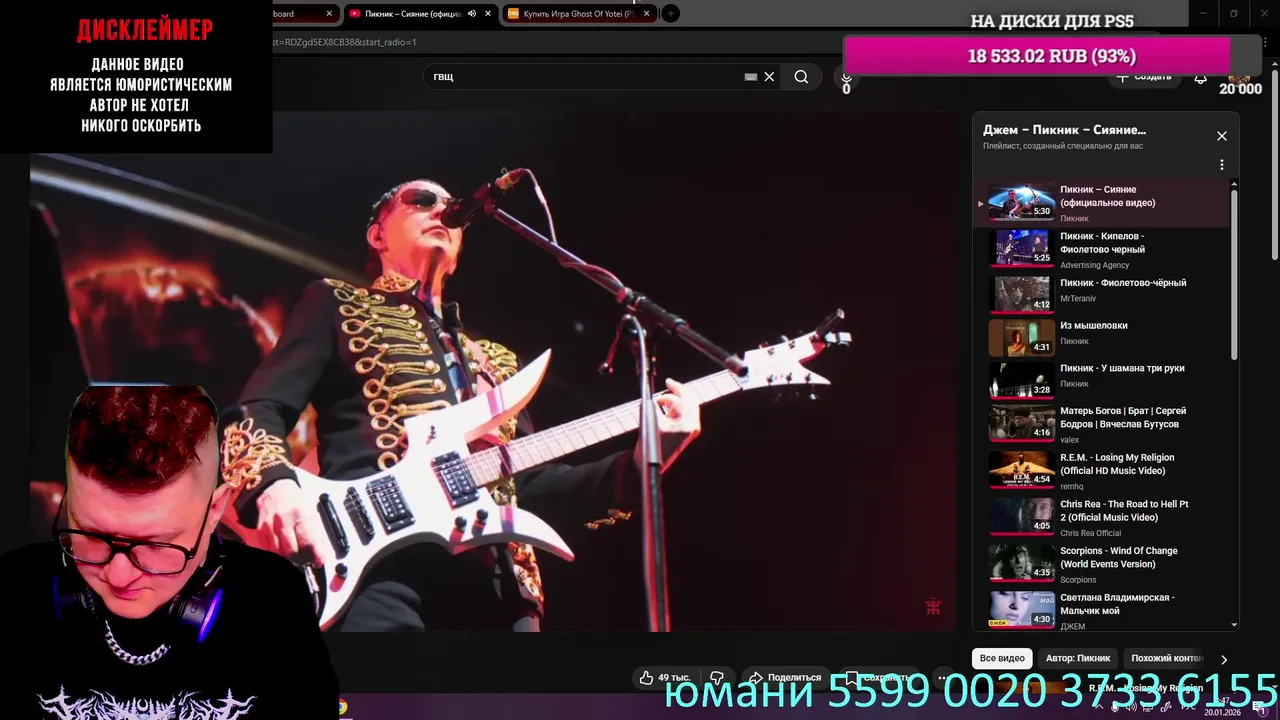The height and width of the screenshot is (720, 1280).
Task: Open the Windows notification center icon
Action: pos(1258,707)
